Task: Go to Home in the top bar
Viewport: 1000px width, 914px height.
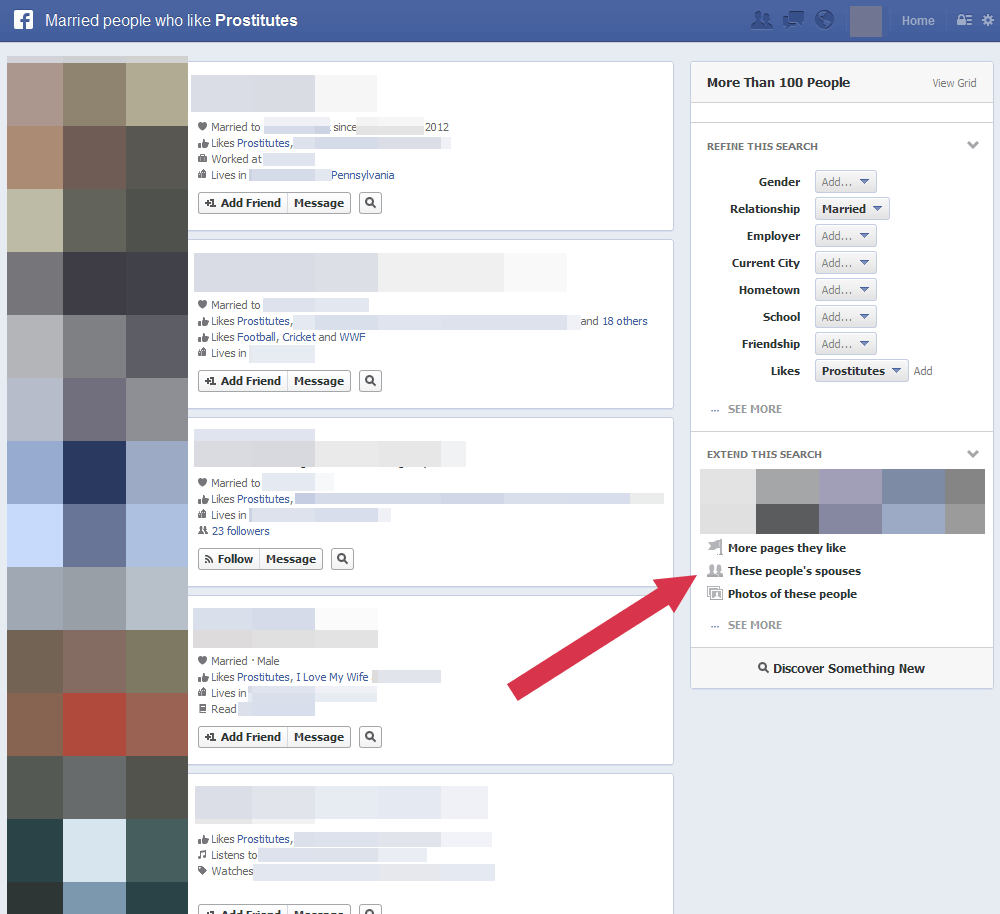Action: [918, 21]
